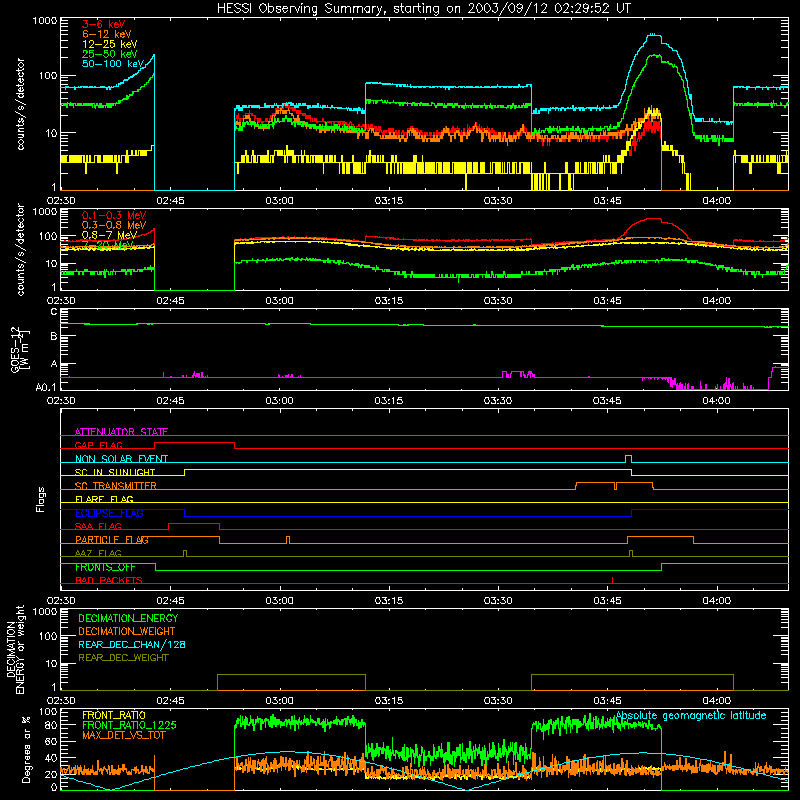
Task: Click the Flags panel axis label
Action: tap(40, 499)
